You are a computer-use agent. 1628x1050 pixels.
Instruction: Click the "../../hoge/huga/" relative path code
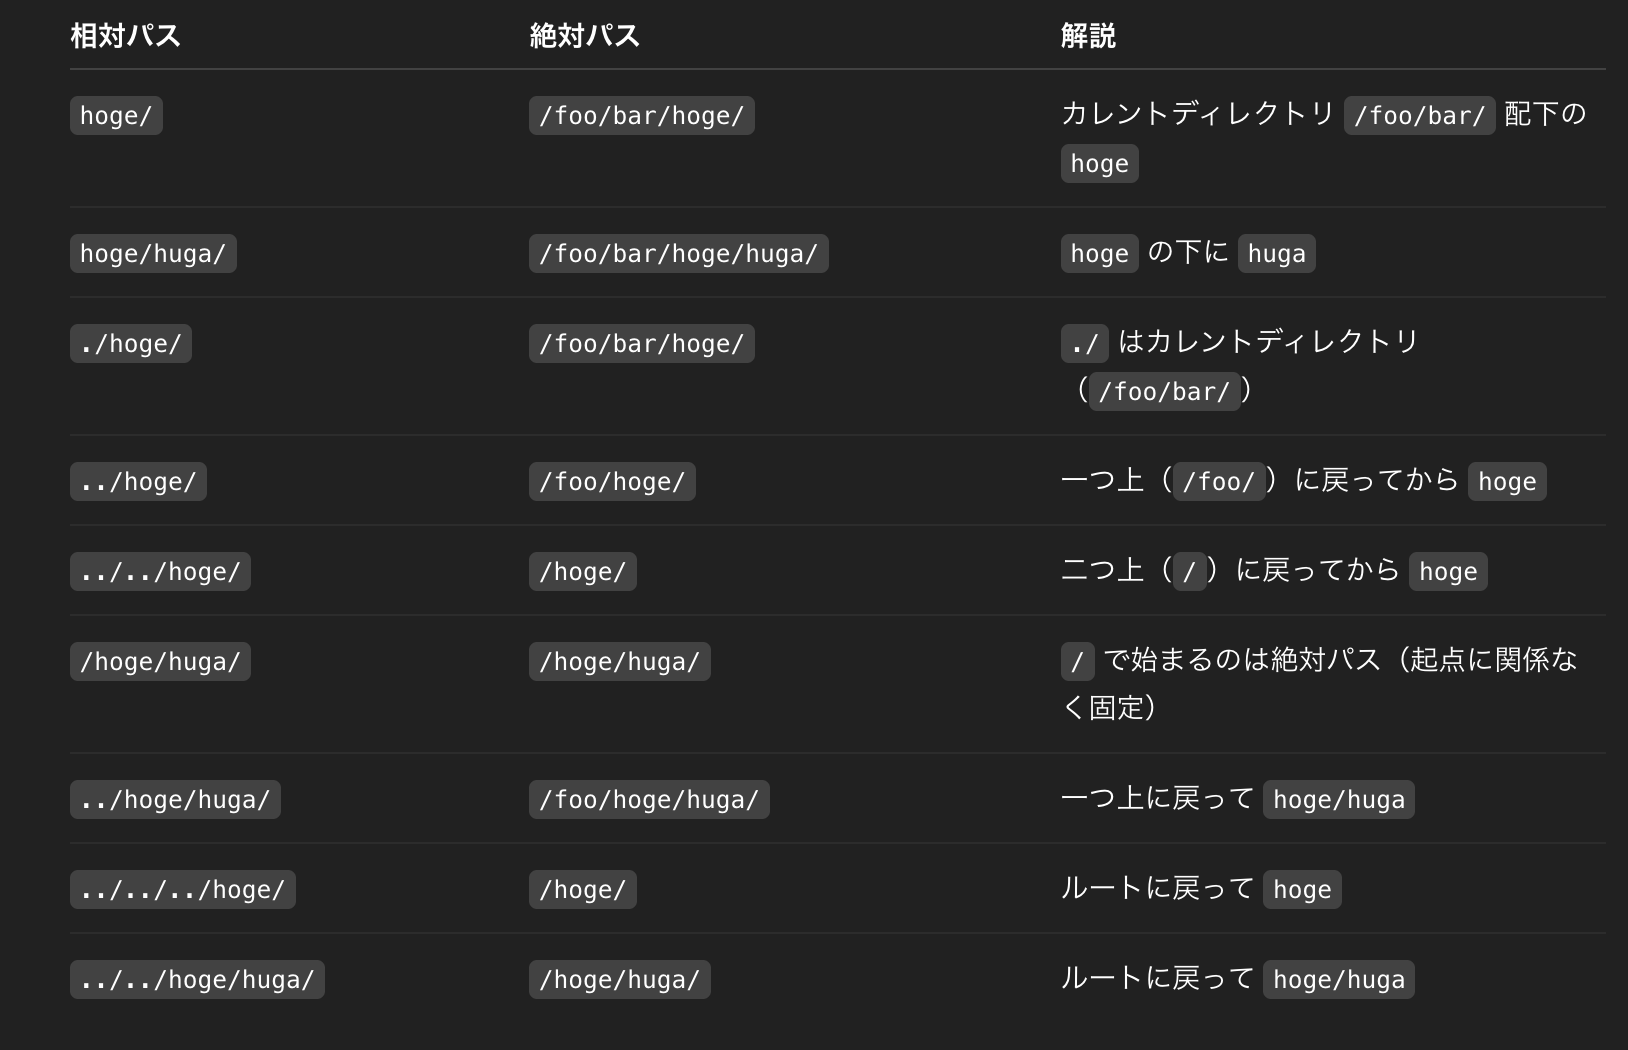click(x=197, y=980)
